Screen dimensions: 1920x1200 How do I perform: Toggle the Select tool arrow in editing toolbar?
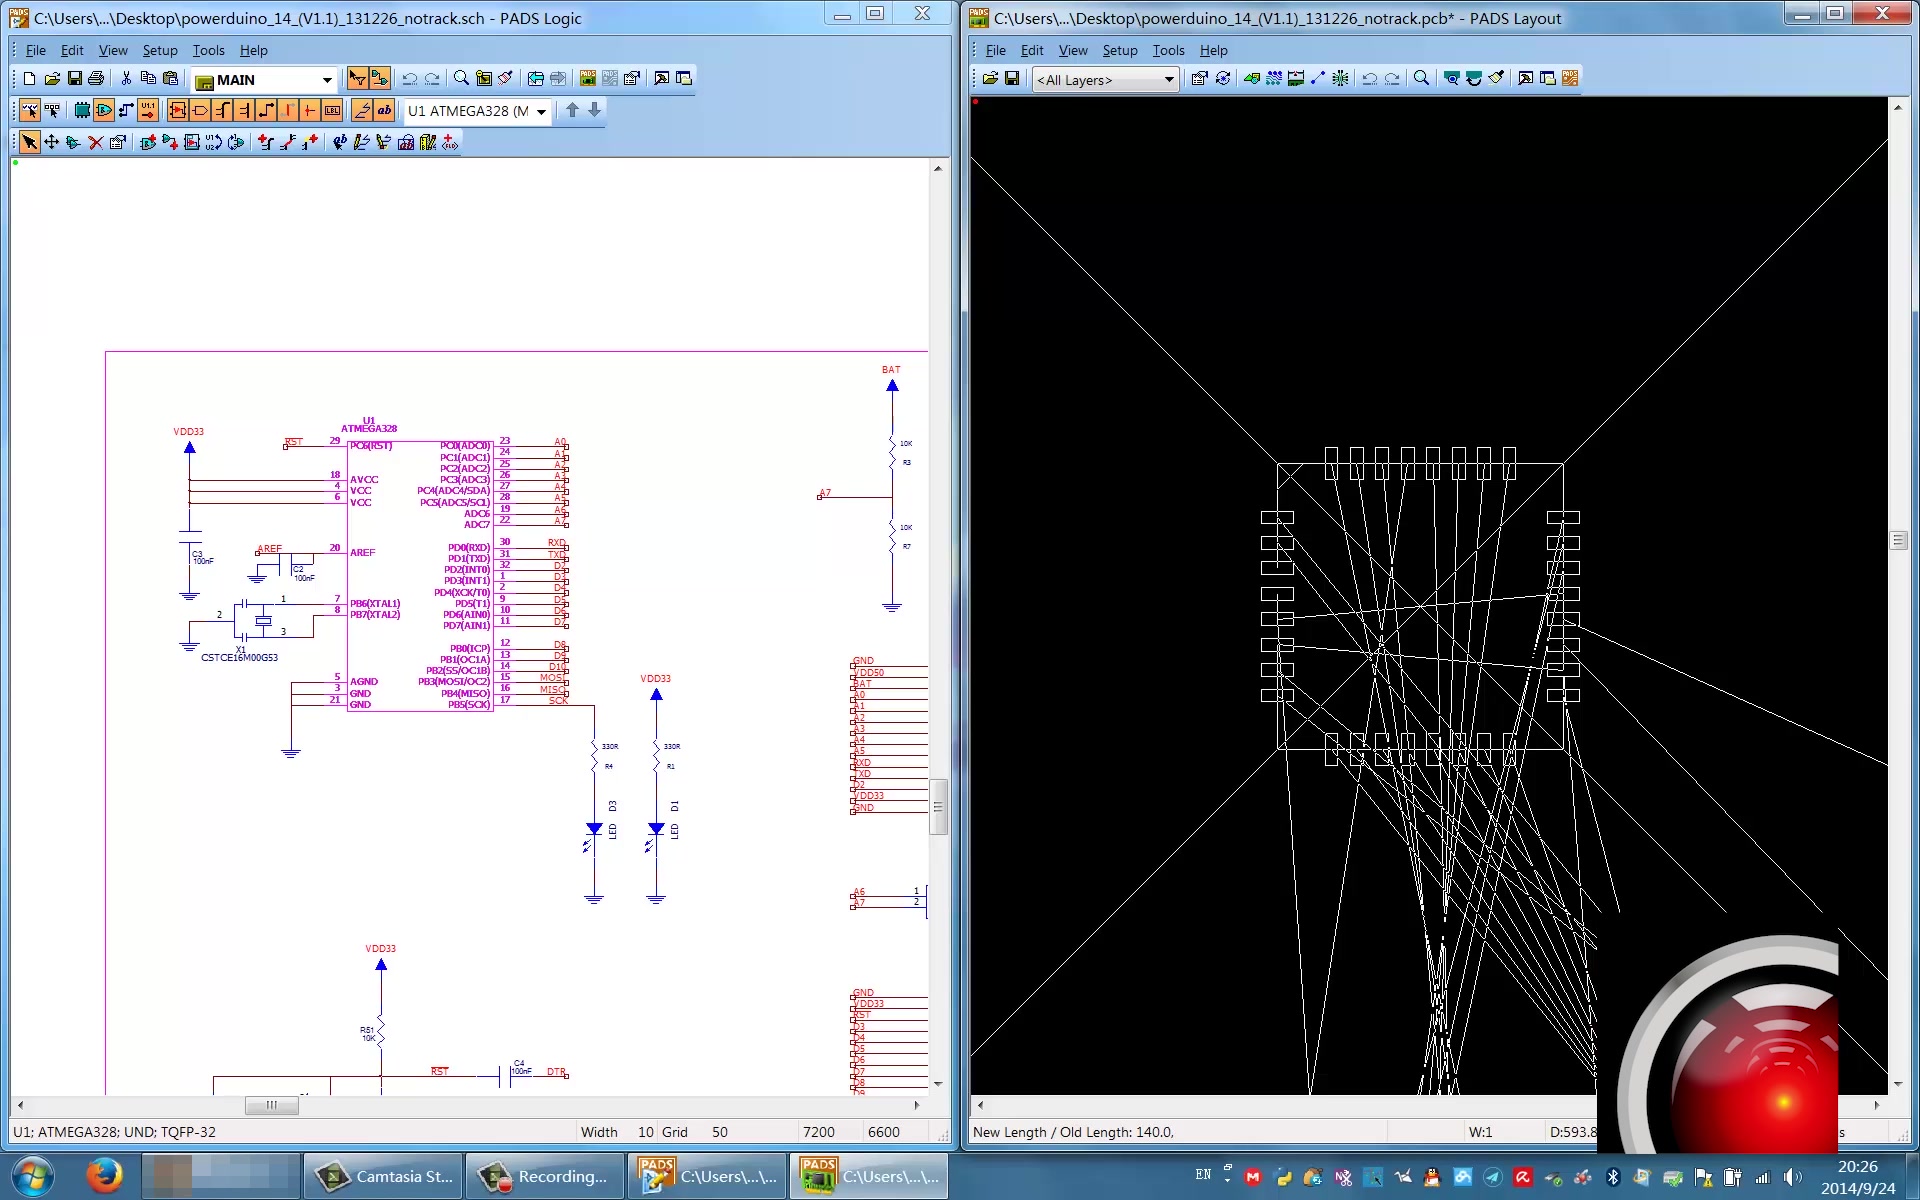click(x=30, y=142)
